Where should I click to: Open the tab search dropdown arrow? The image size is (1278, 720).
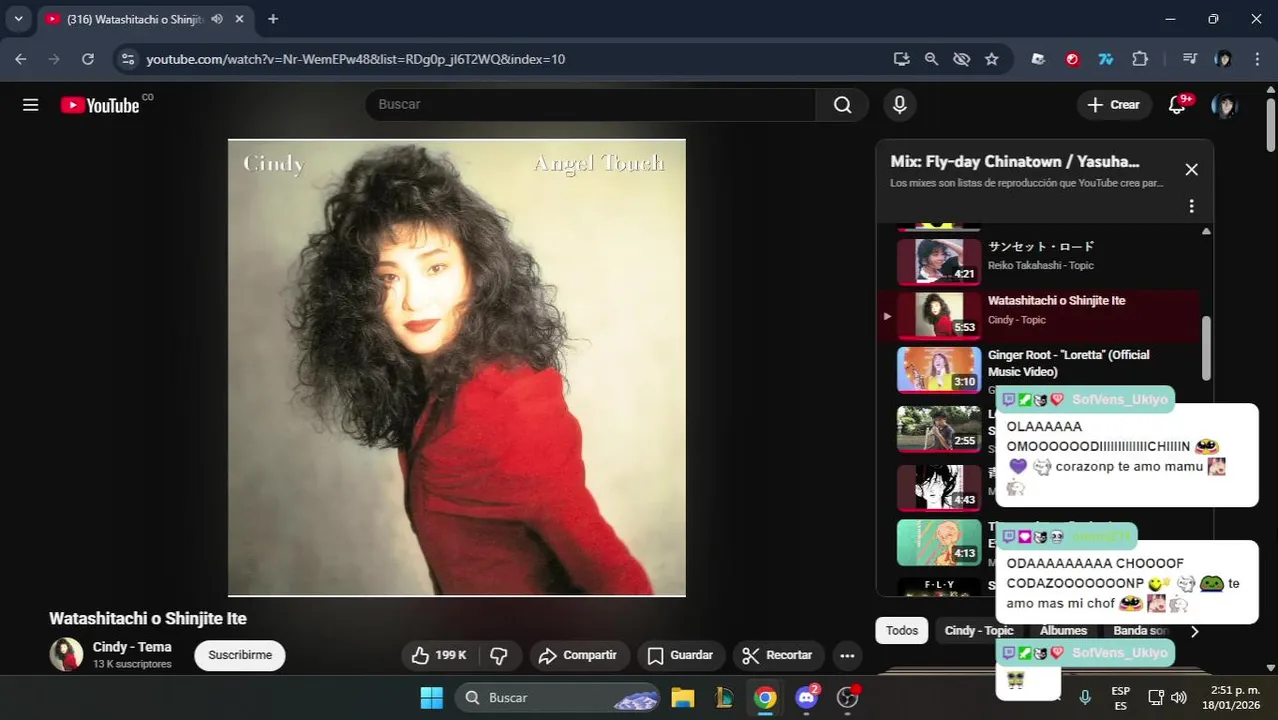18,19
